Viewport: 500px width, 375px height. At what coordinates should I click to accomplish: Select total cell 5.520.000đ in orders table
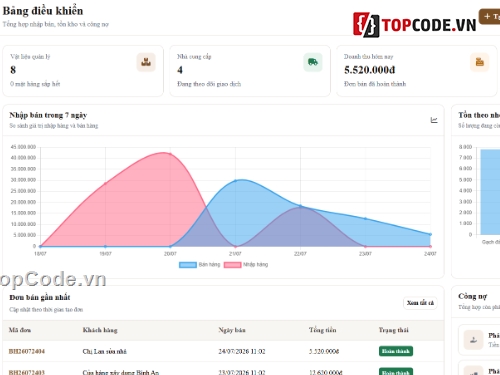324,351
